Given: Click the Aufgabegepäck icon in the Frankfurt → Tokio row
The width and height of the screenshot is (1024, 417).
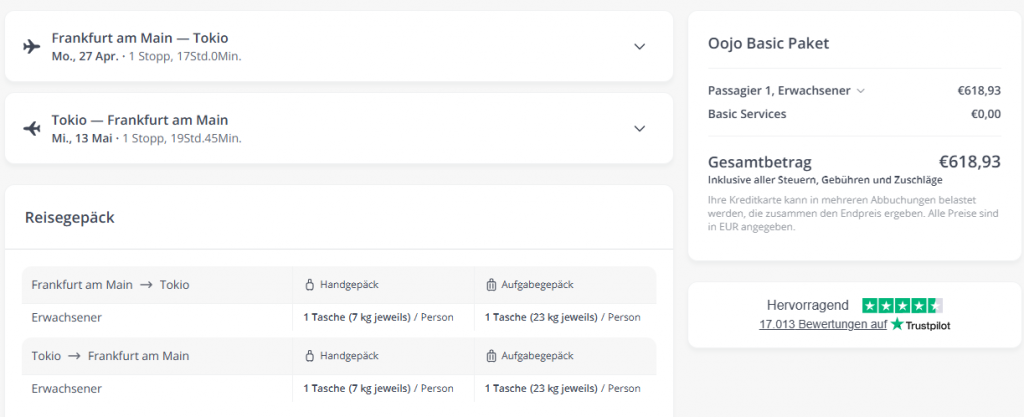Looking at the screenshot, I should pos(491,285).
